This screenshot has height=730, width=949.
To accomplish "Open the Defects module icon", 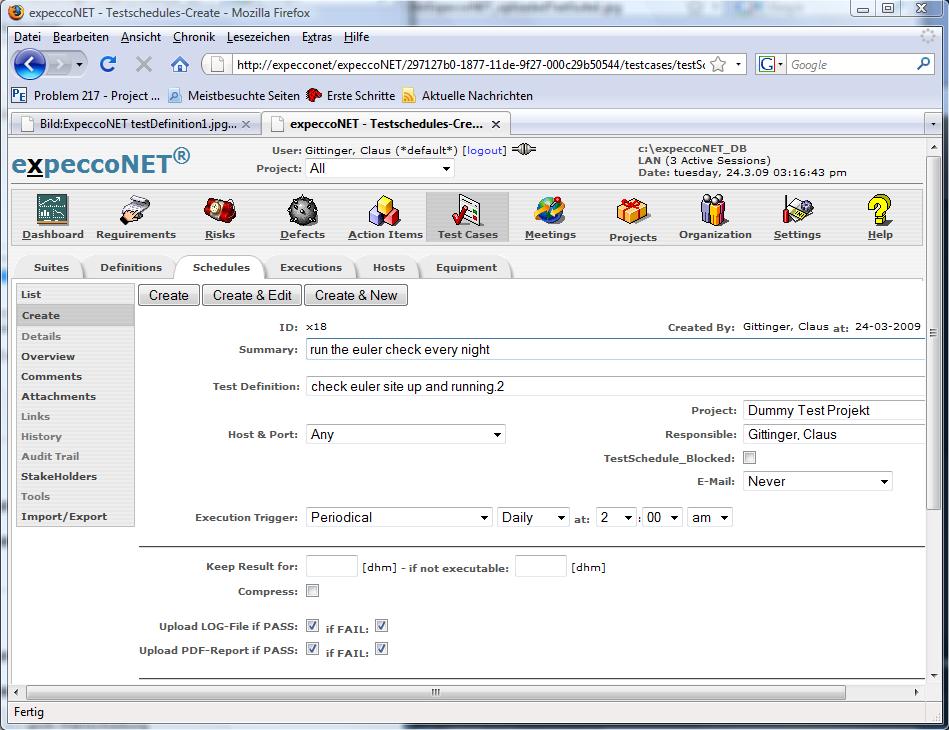I will point(302,211).
